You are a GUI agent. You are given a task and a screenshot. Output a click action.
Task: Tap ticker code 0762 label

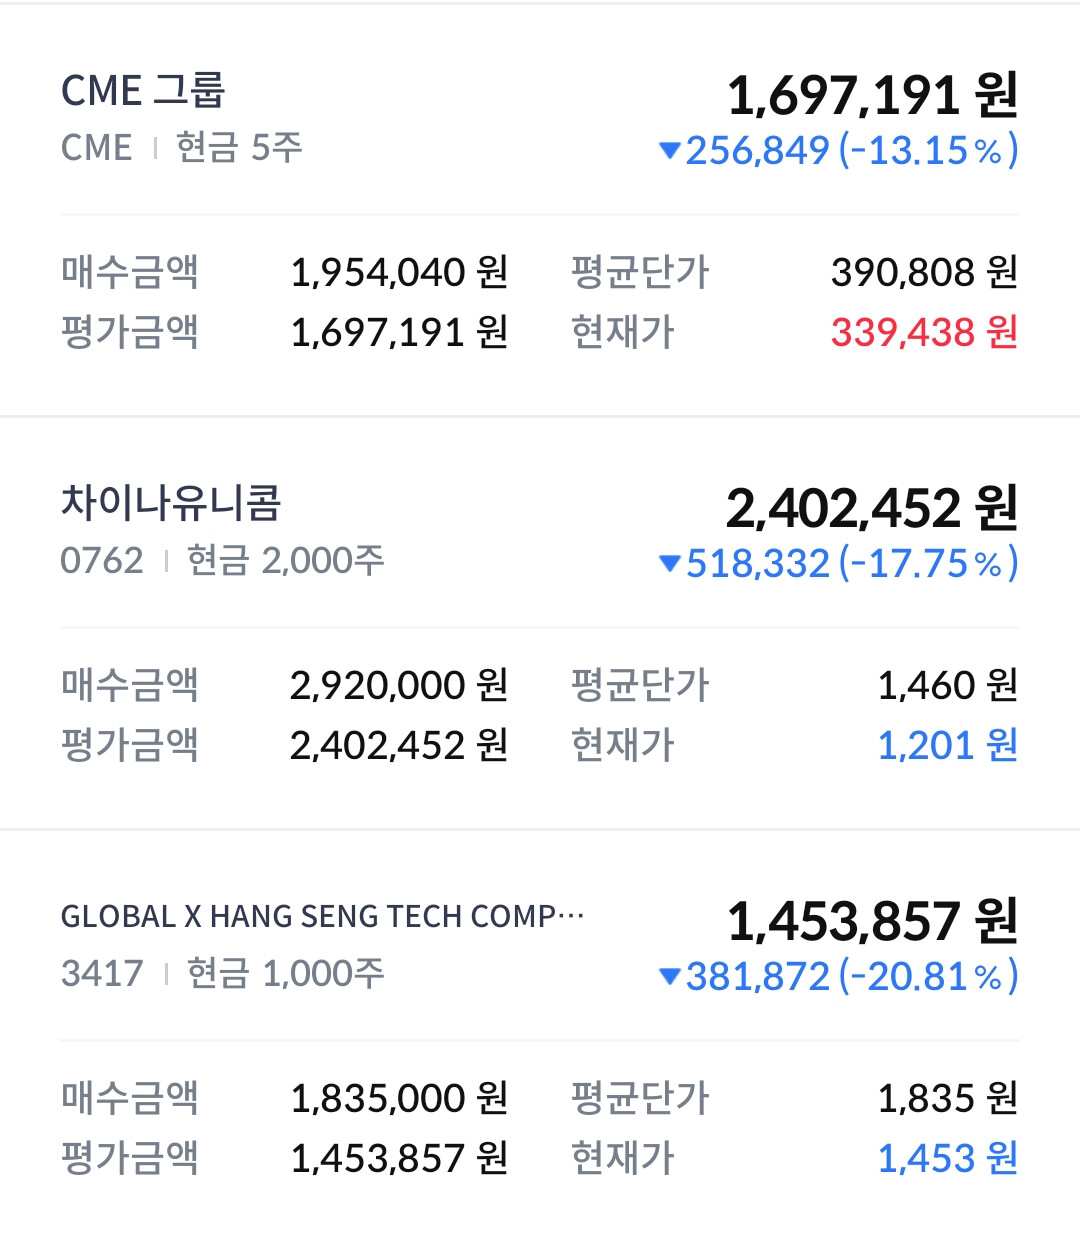tap(102, 561)
